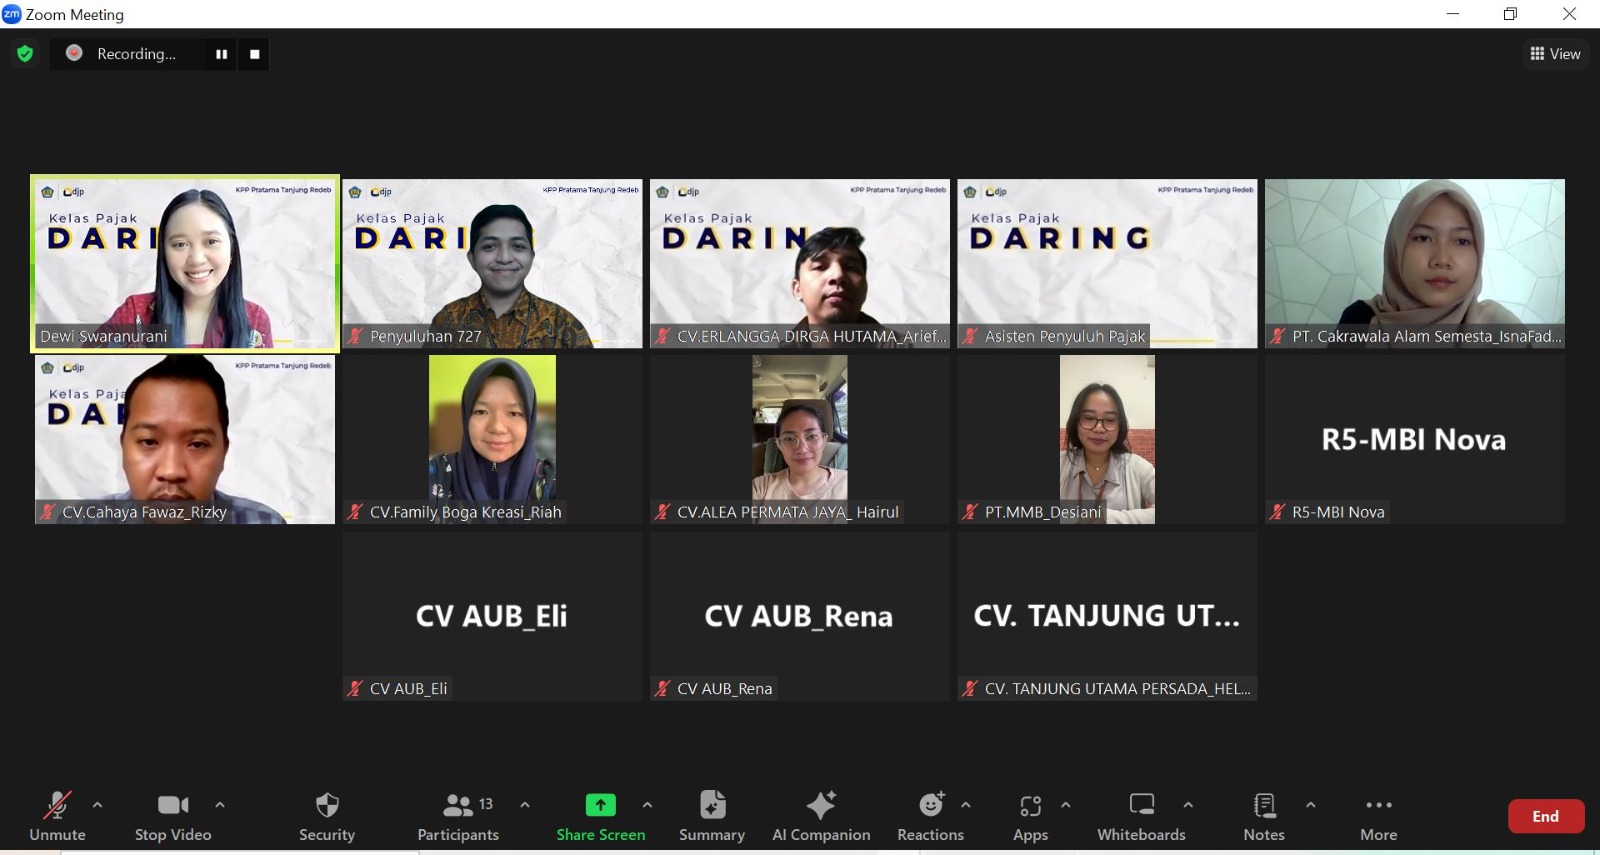
Task: Expand audio options arrow next to Unmute
Action: (97, 805)
